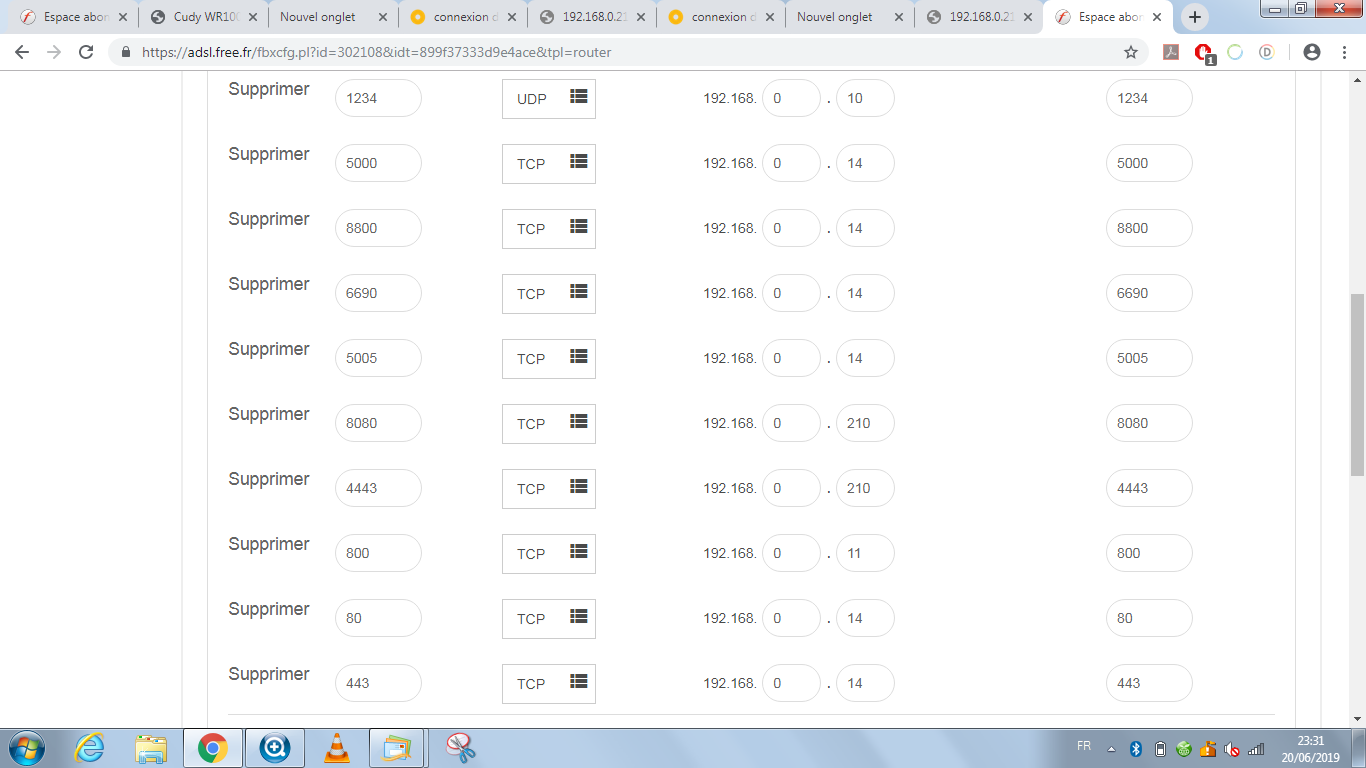Click the last IP octet field showing 210 in 8080 row
Viewport: 1366px width, 768px height.
(865, 423)
